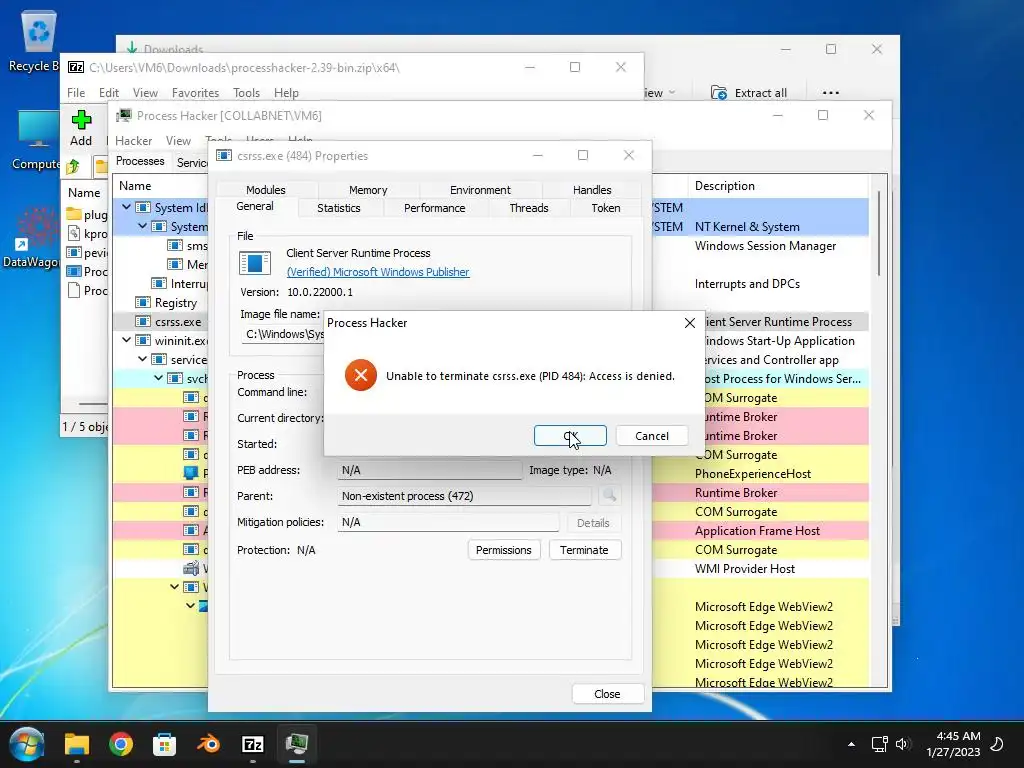Click Extract all in Downloads window
Screen dimensions: 1024x768
click(x=749, y=93)
